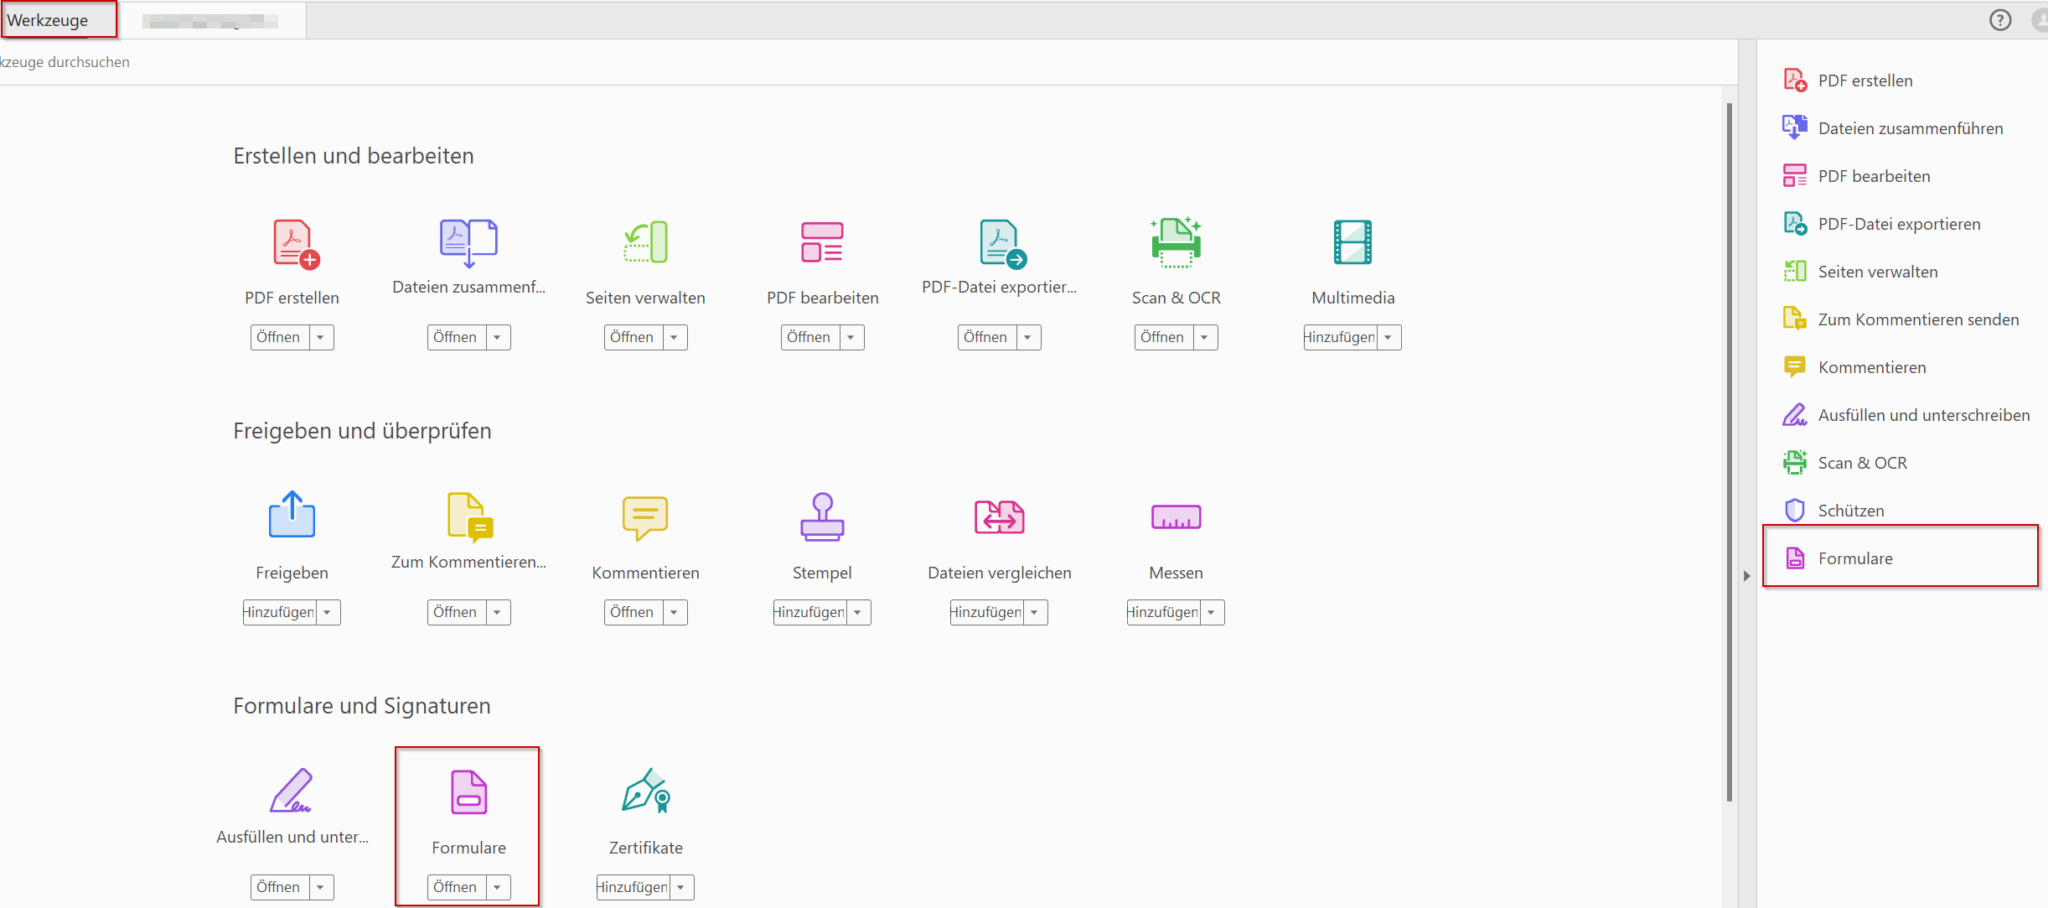The height and width of the screenshot is (908, 2048).
Task: Open the Formulare icon in main grid
Action: tap(469, 792)
